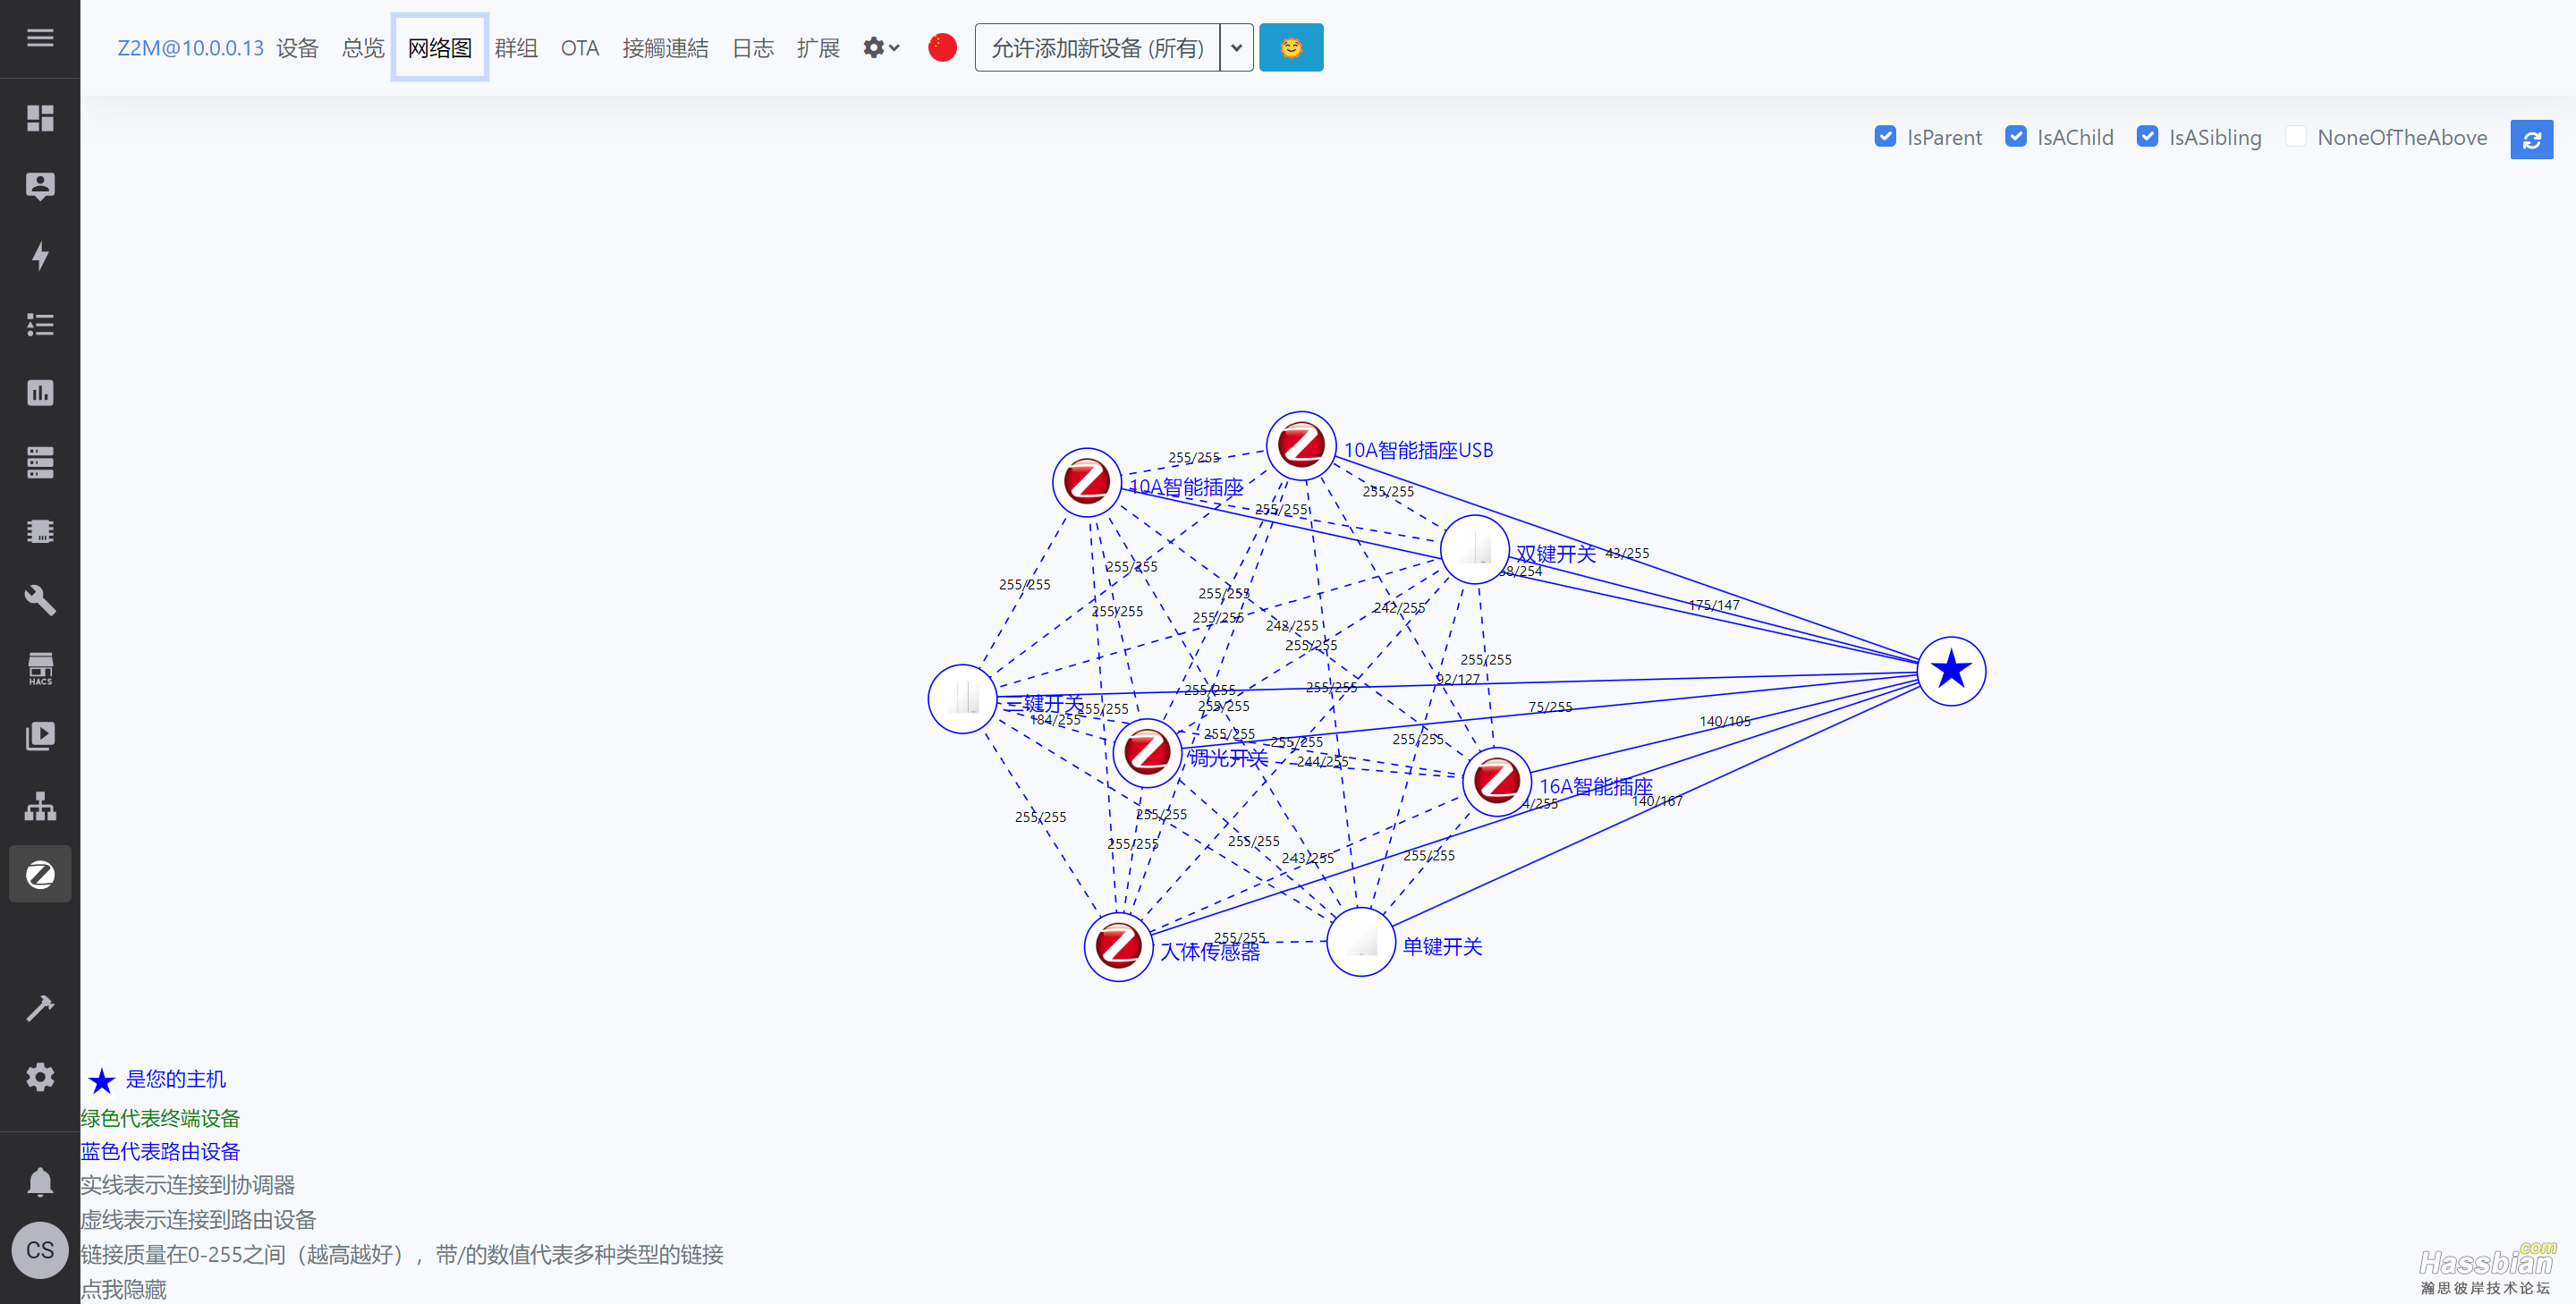The image size is (2576, 1304).
Task: Open the Settings gear in sidebar
Action: 40,1077
